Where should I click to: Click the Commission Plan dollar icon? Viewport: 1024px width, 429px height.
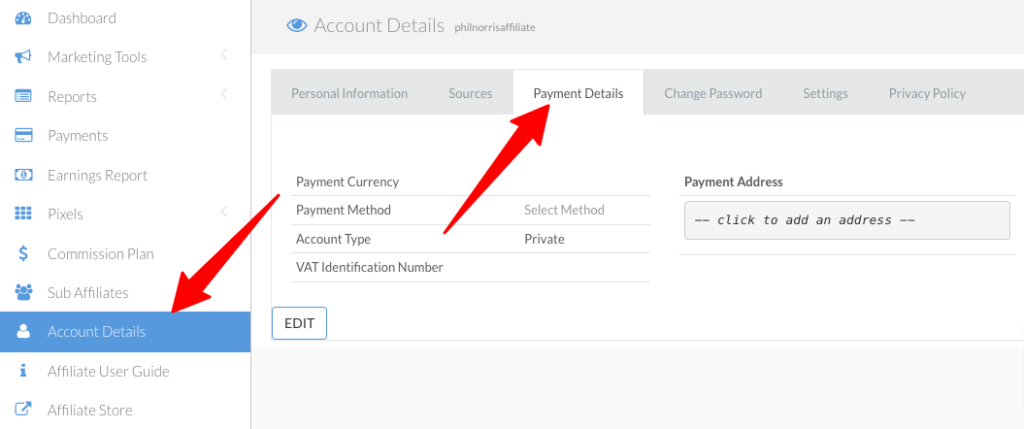tap(23, 254)
